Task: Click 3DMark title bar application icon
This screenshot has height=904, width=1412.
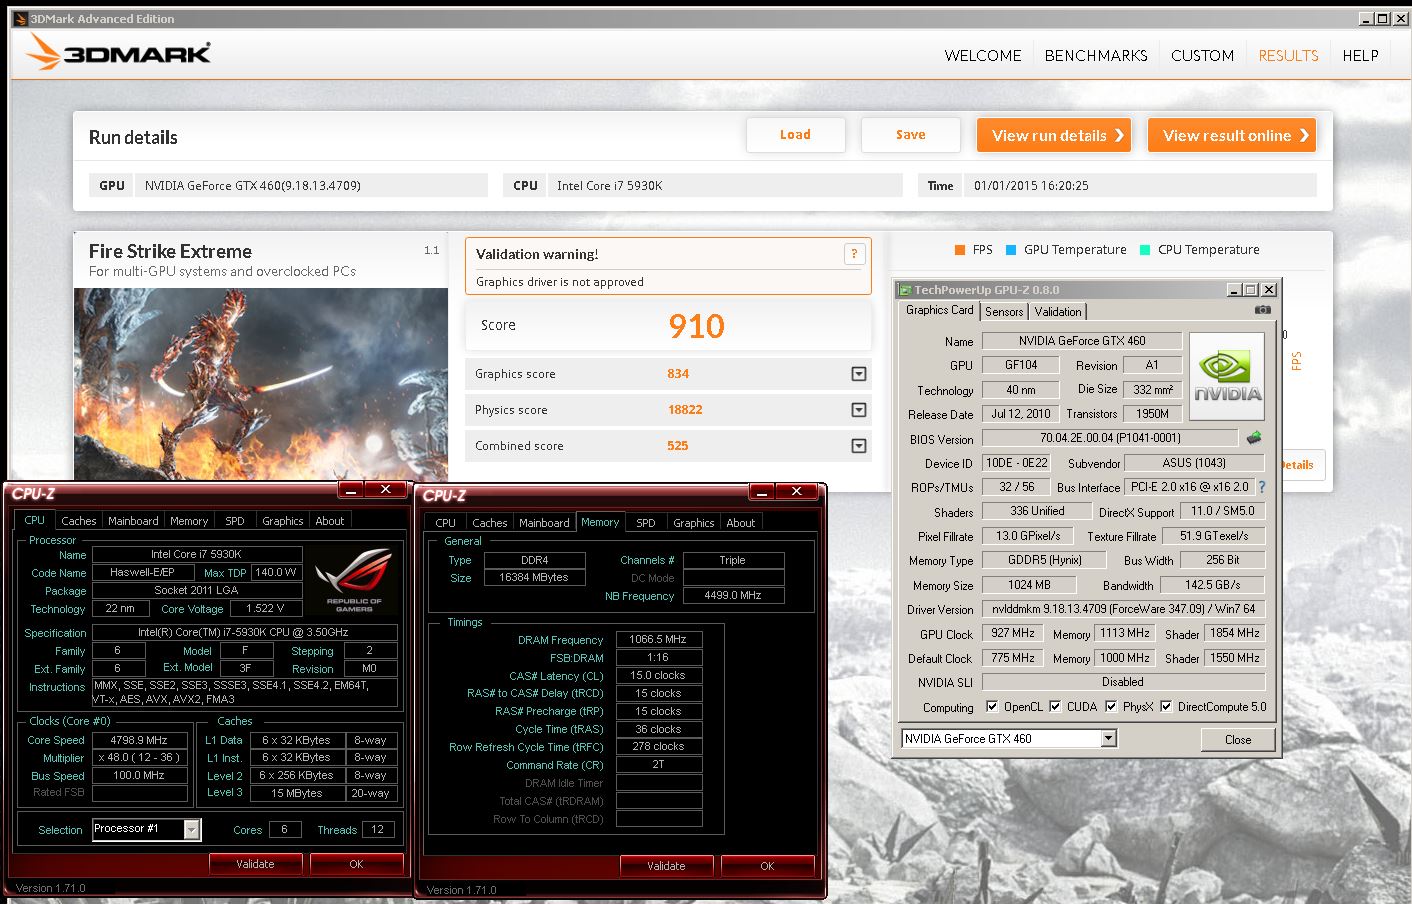Action: [20, 18]
